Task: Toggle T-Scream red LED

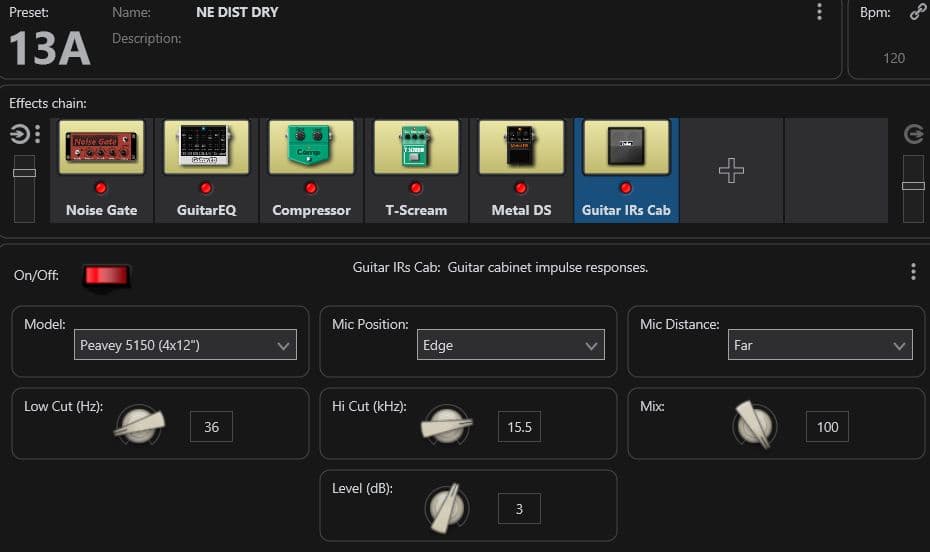Action: tap(416, 188)
